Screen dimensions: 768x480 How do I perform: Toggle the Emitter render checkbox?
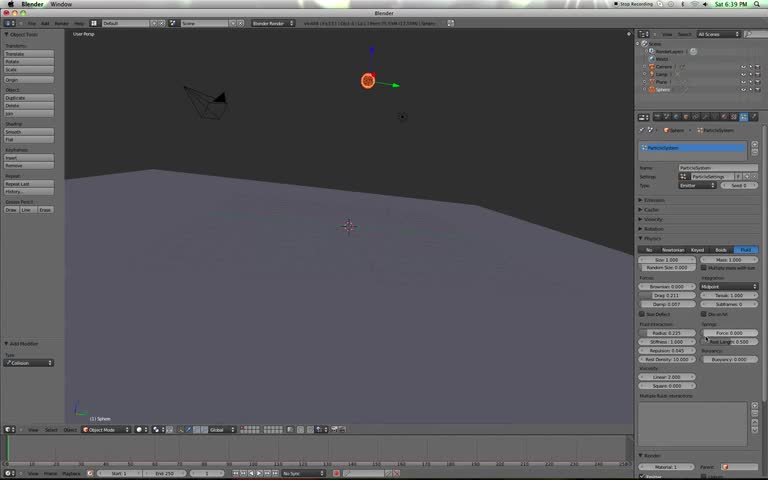coord(642,477)
